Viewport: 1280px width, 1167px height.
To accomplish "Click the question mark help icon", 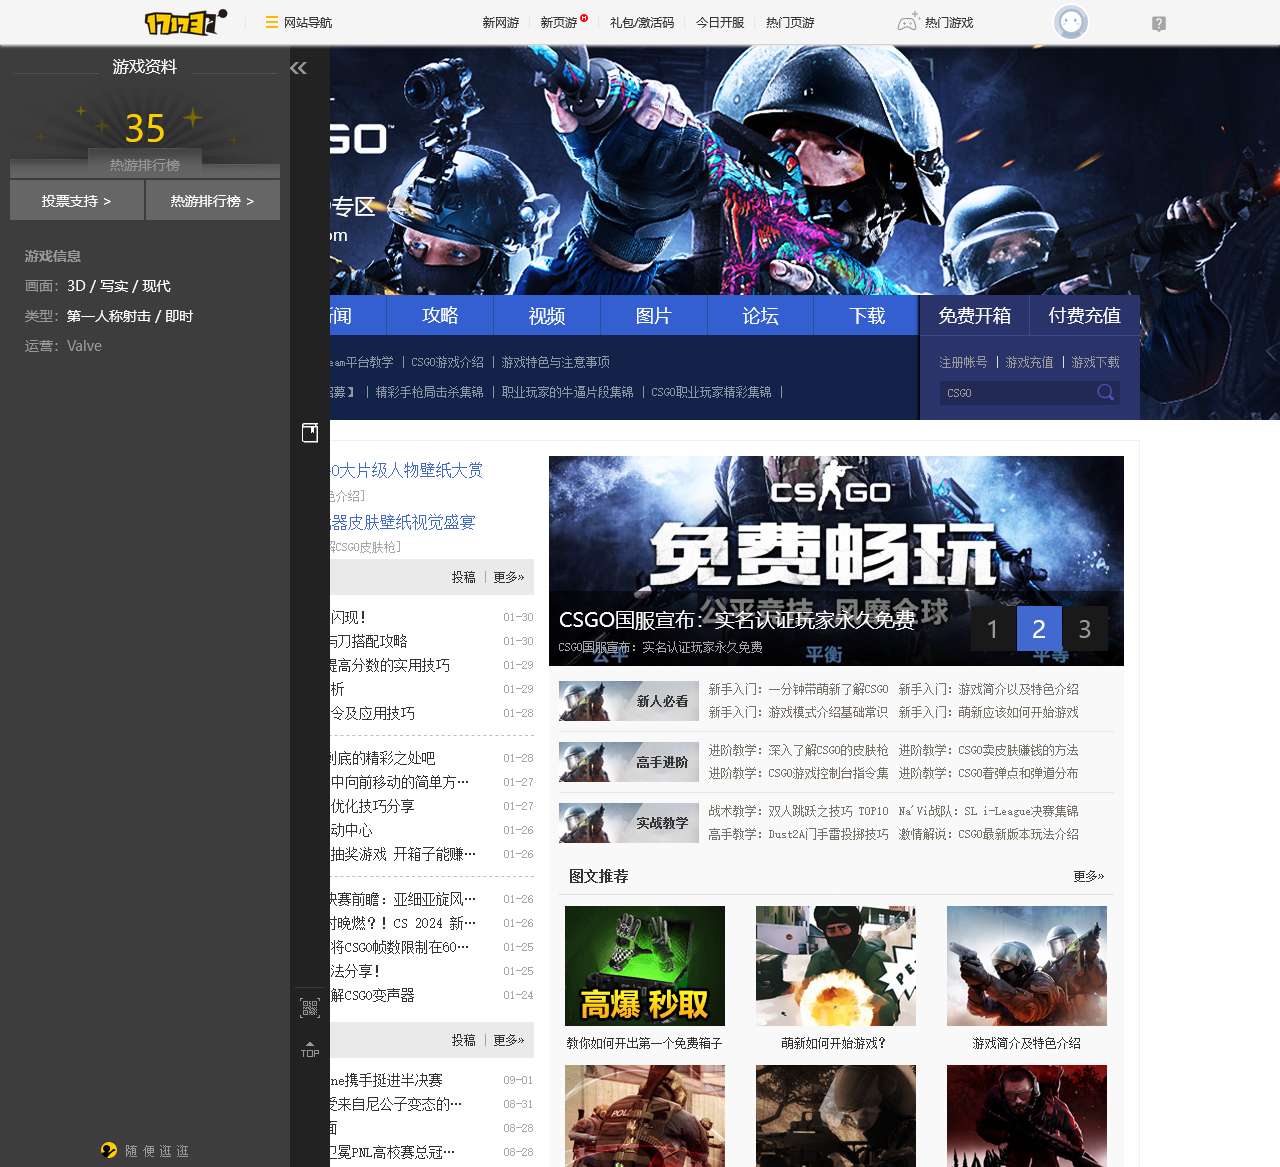I will (1158, 24).
